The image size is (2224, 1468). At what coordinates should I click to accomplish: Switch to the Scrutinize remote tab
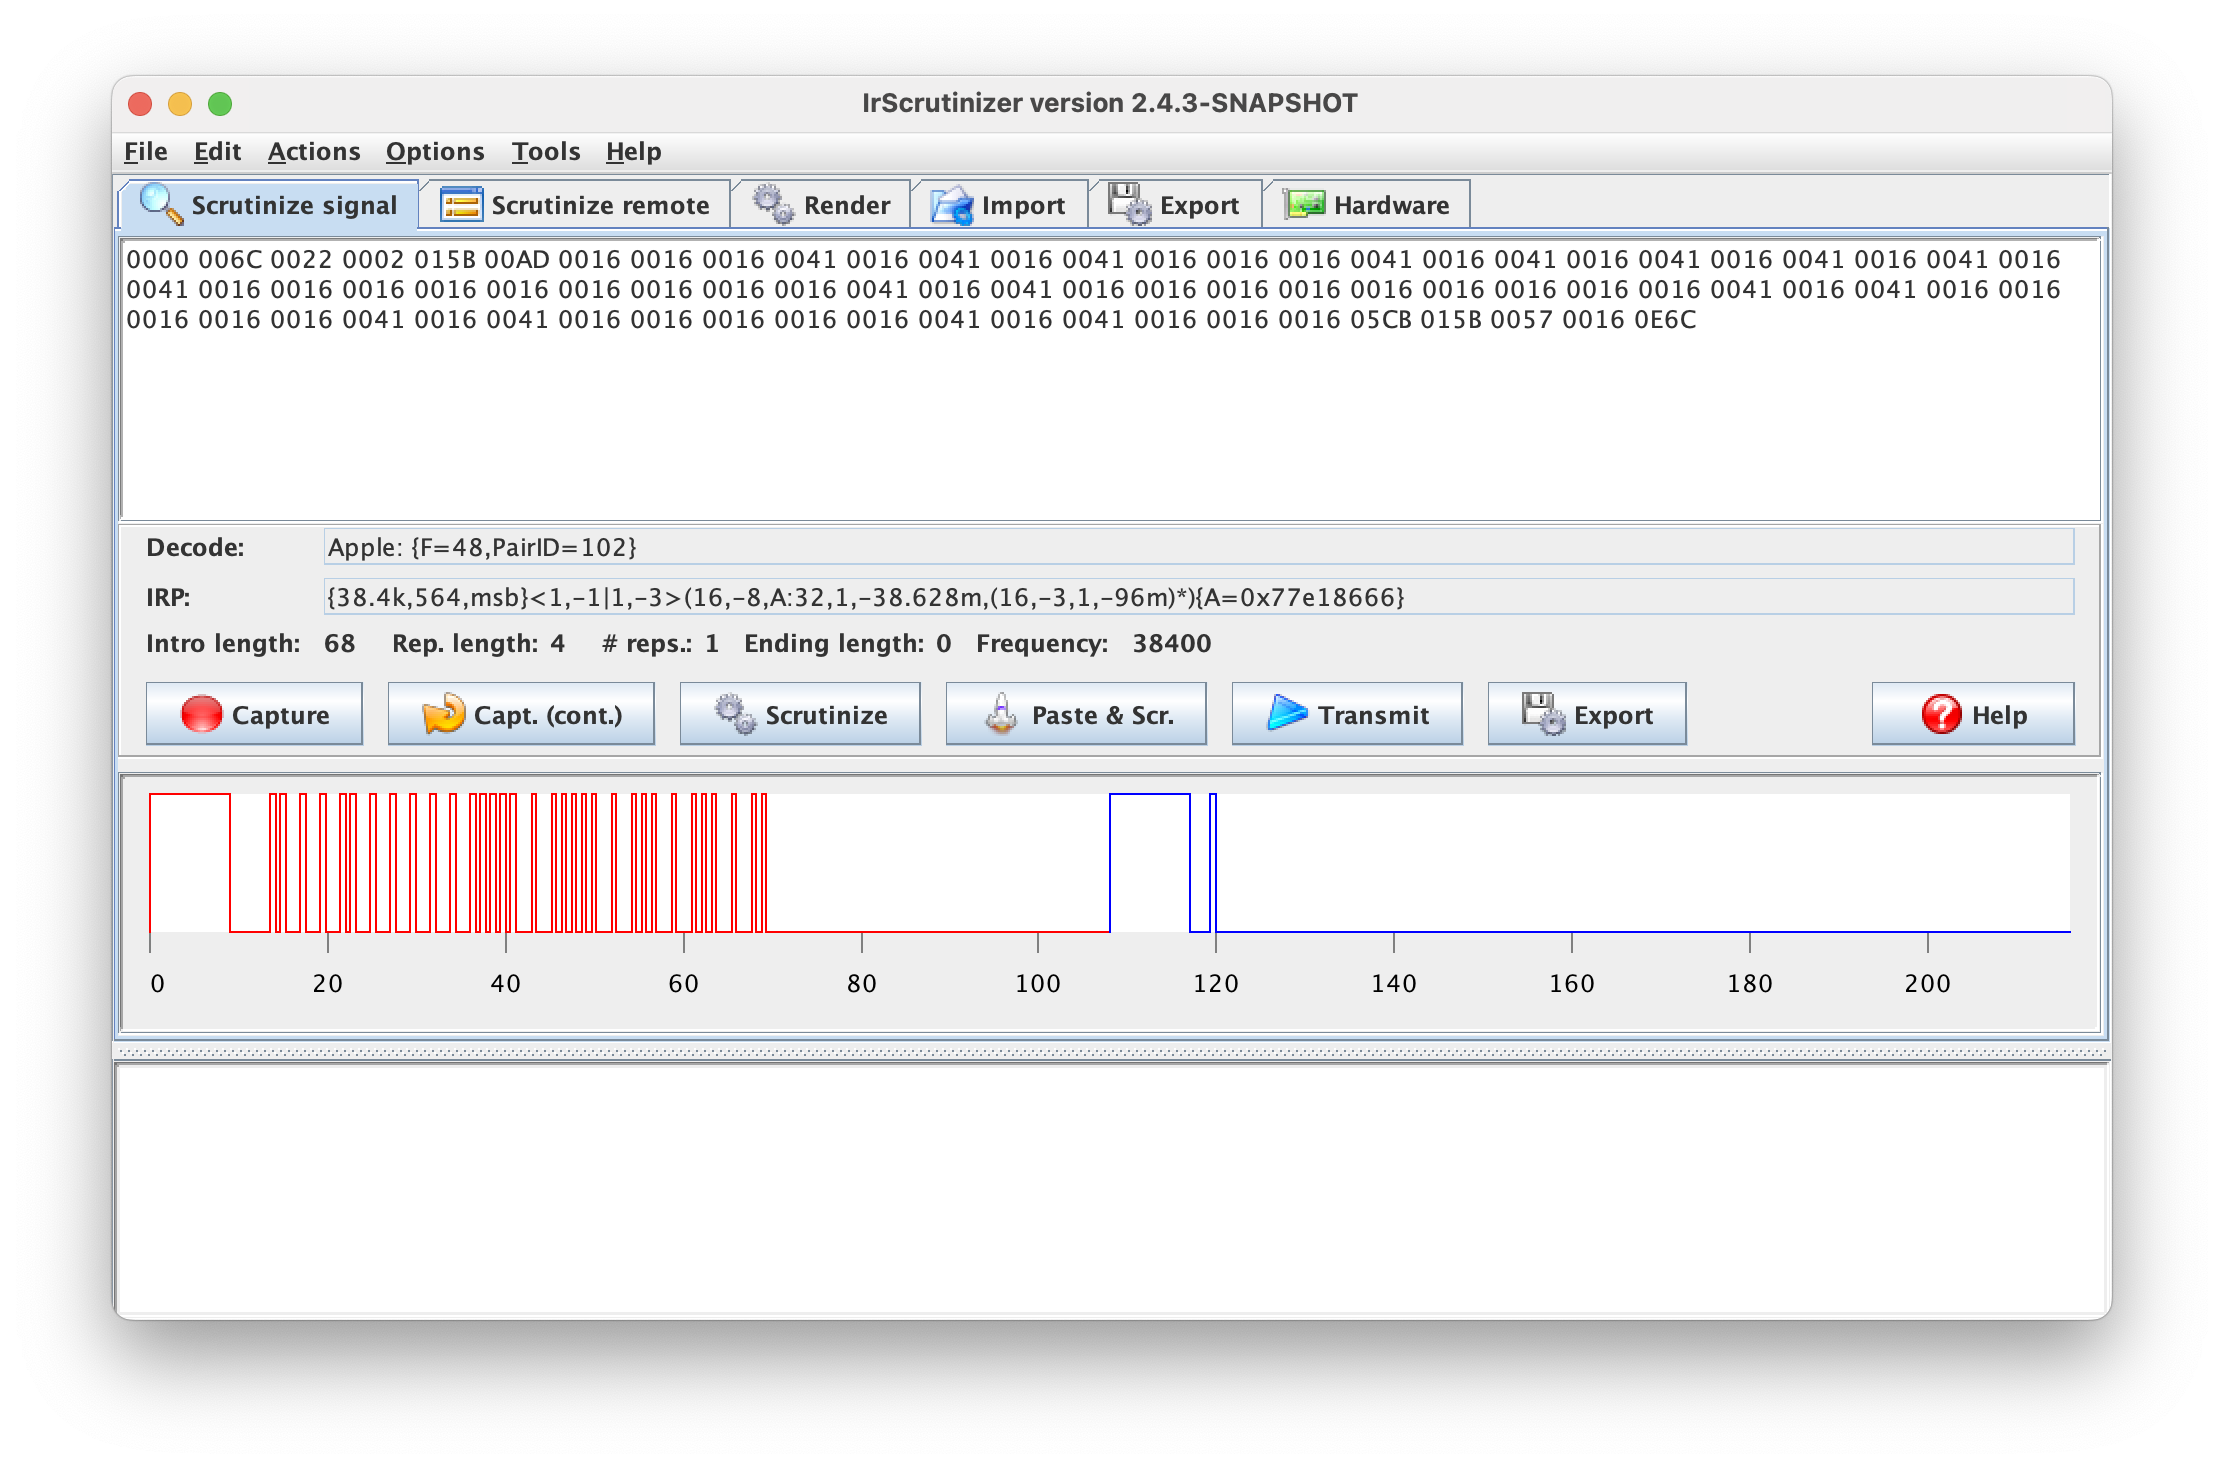click(575, 205)
